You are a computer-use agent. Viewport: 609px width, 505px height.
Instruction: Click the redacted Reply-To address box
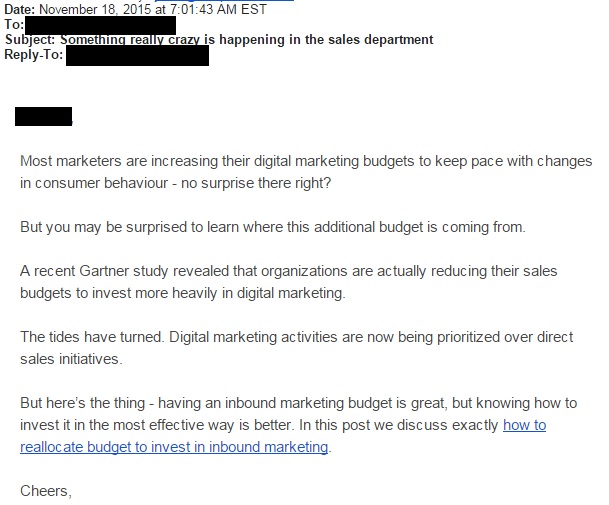tap(137, 55)
